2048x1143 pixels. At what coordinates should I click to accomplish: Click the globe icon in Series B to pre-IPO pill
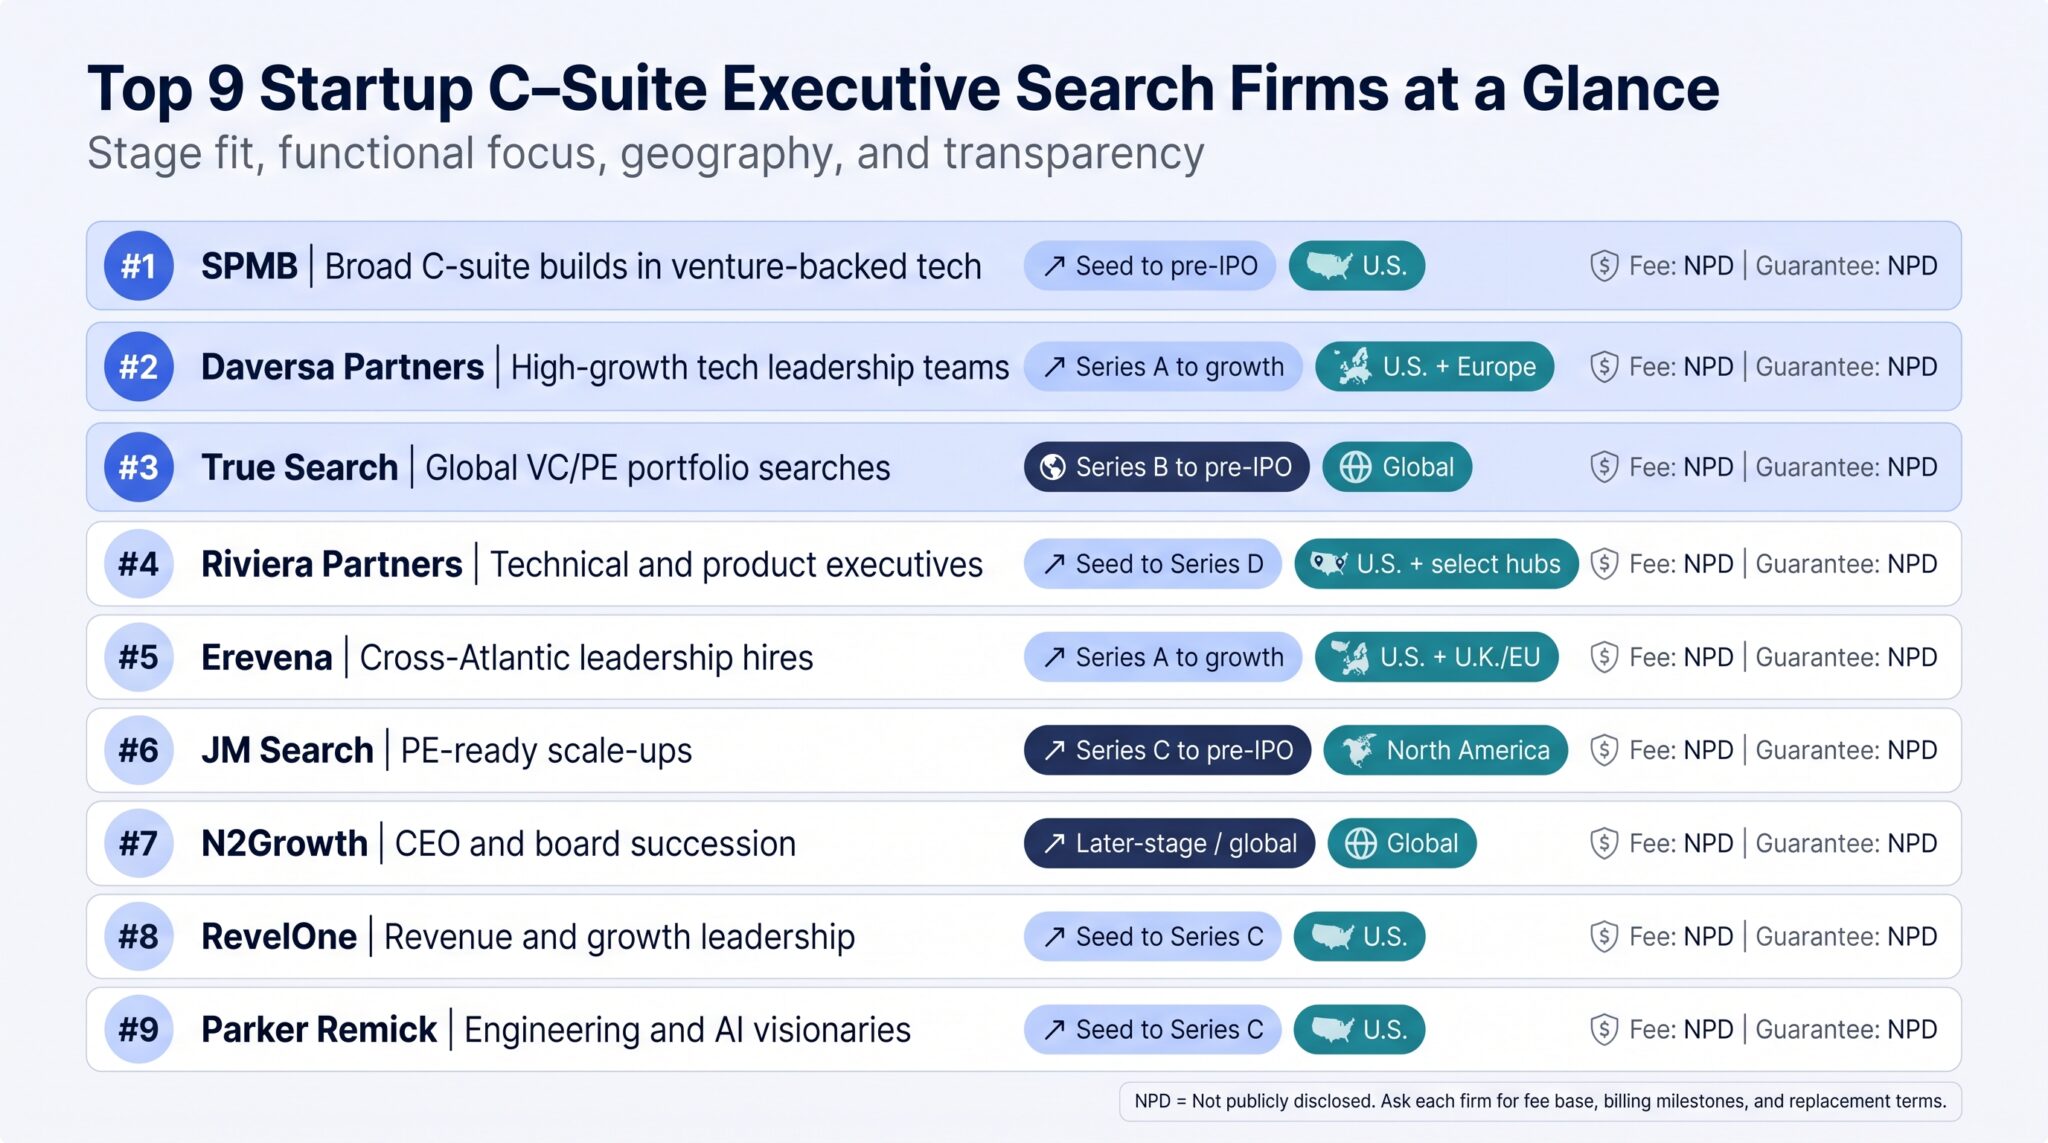point(1052,467)
